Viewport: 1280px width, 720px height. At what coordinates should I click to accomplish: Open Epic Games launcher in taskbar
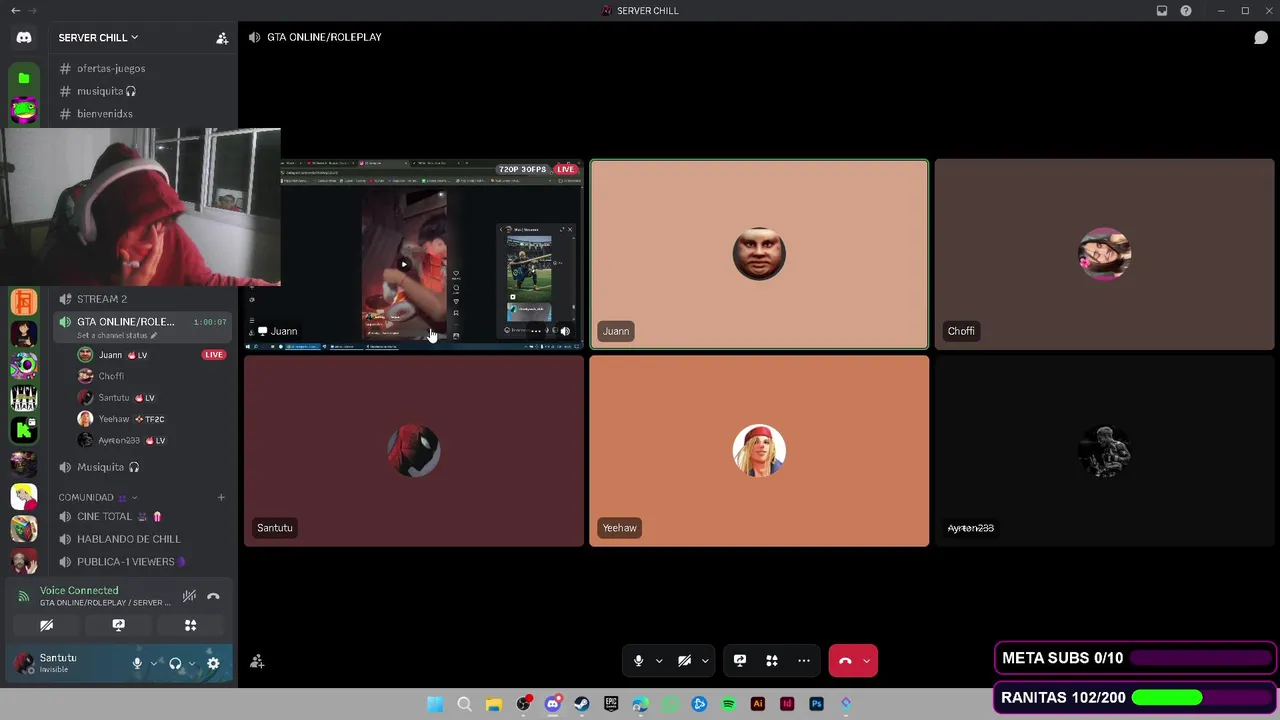tap(611, 704)
